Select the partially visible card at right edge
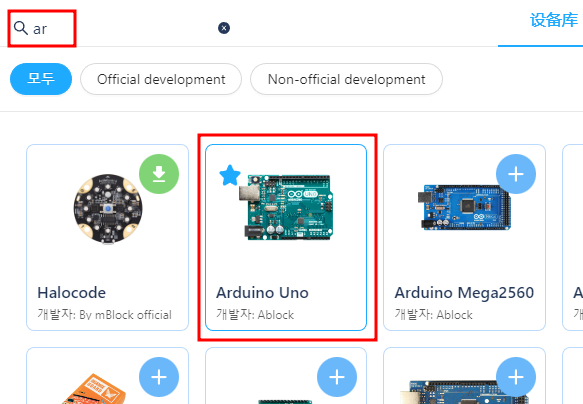This screenshot has height=404, width=583. [x=573, y=237]
